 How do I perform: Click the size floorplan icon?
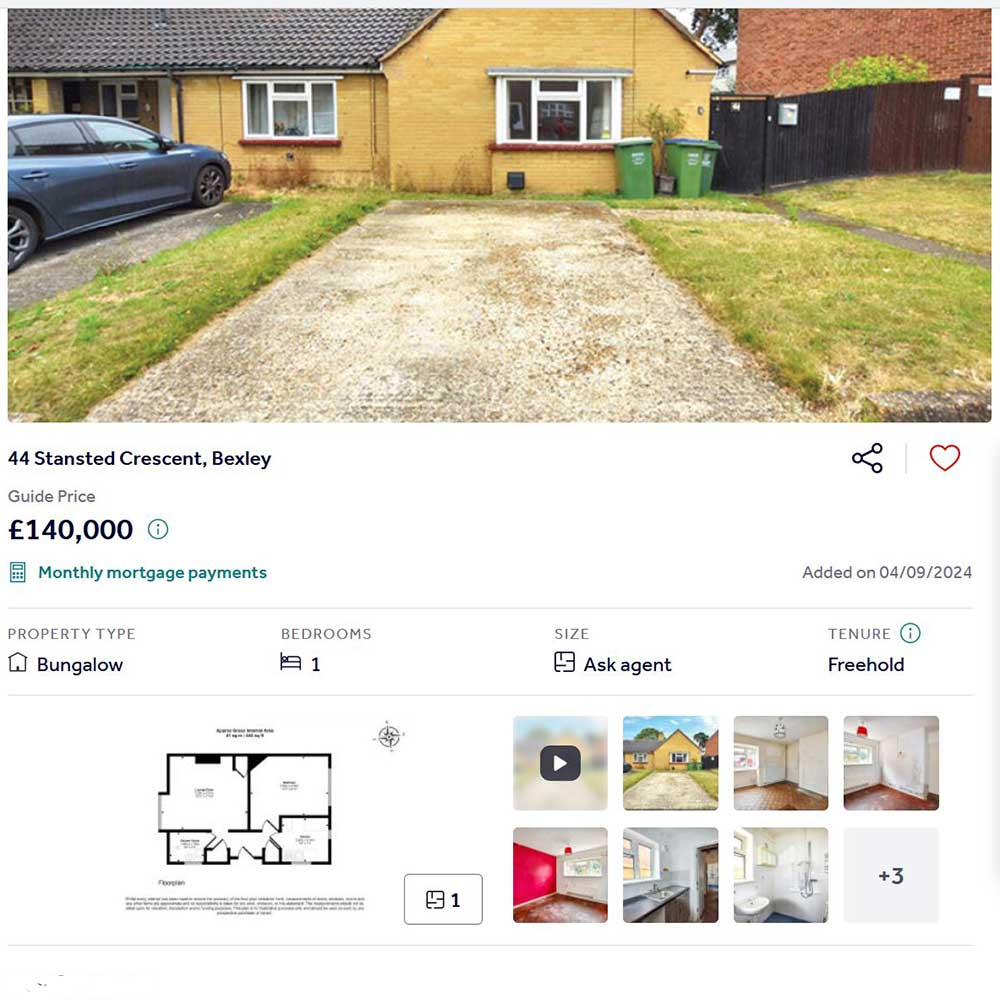[564, 662]
